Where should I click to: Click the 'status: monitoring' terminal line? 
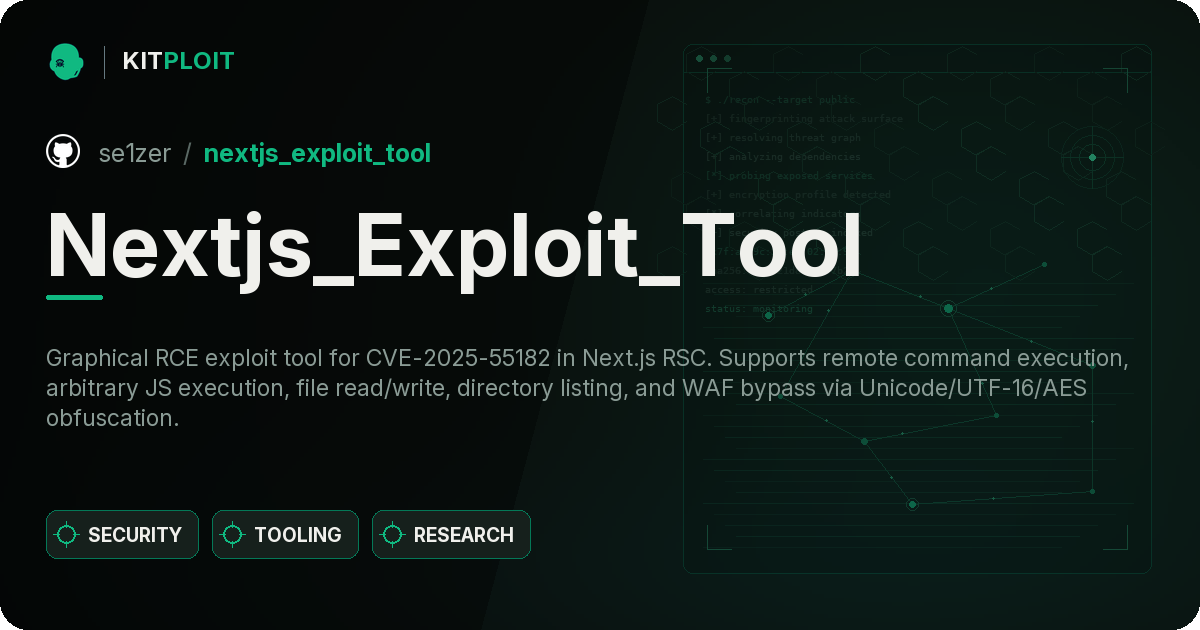[x=759, y=309]
